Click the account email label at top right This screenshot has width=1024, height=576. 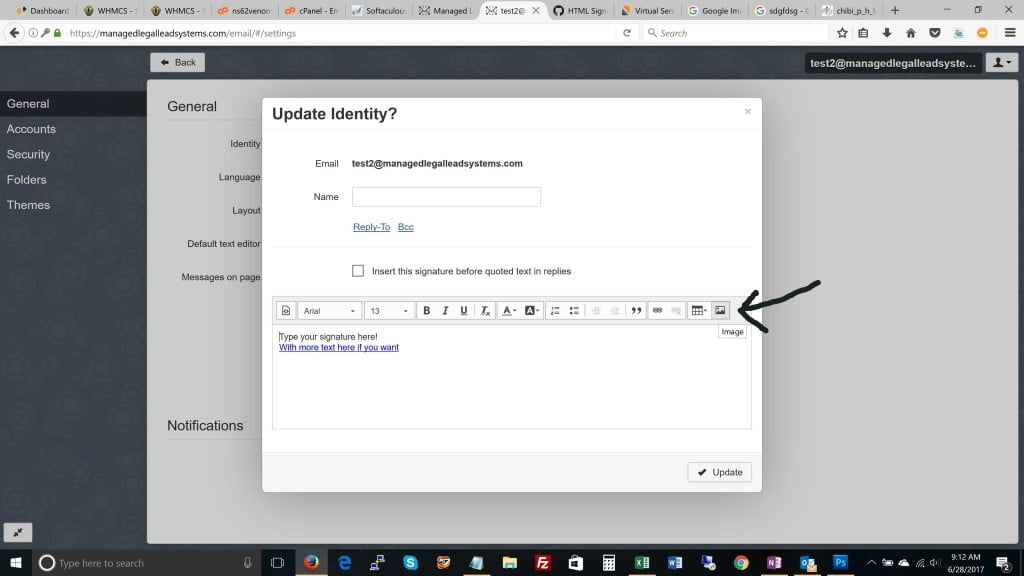pyautogui.click(x=893, y=63)
